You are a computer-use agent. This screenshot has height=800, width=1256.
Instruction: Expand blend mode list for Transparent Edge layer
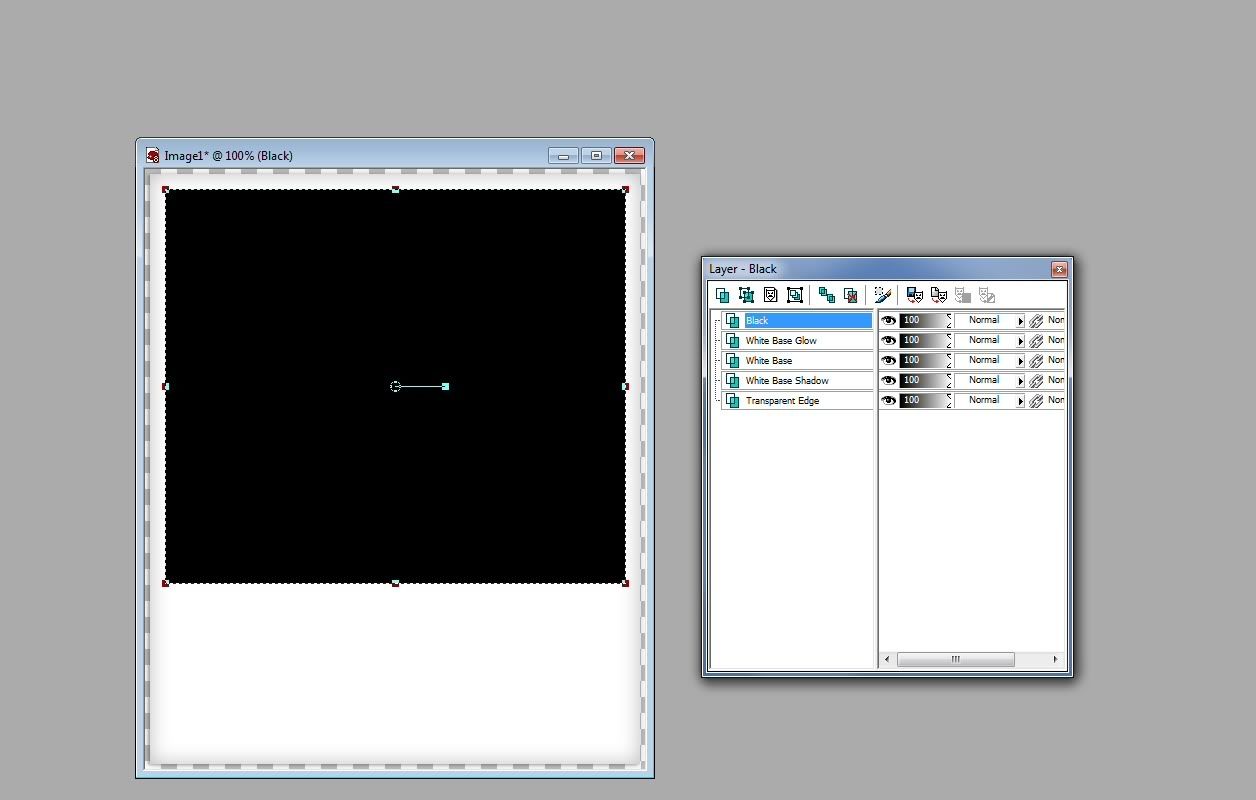(x=1020, y=401)
